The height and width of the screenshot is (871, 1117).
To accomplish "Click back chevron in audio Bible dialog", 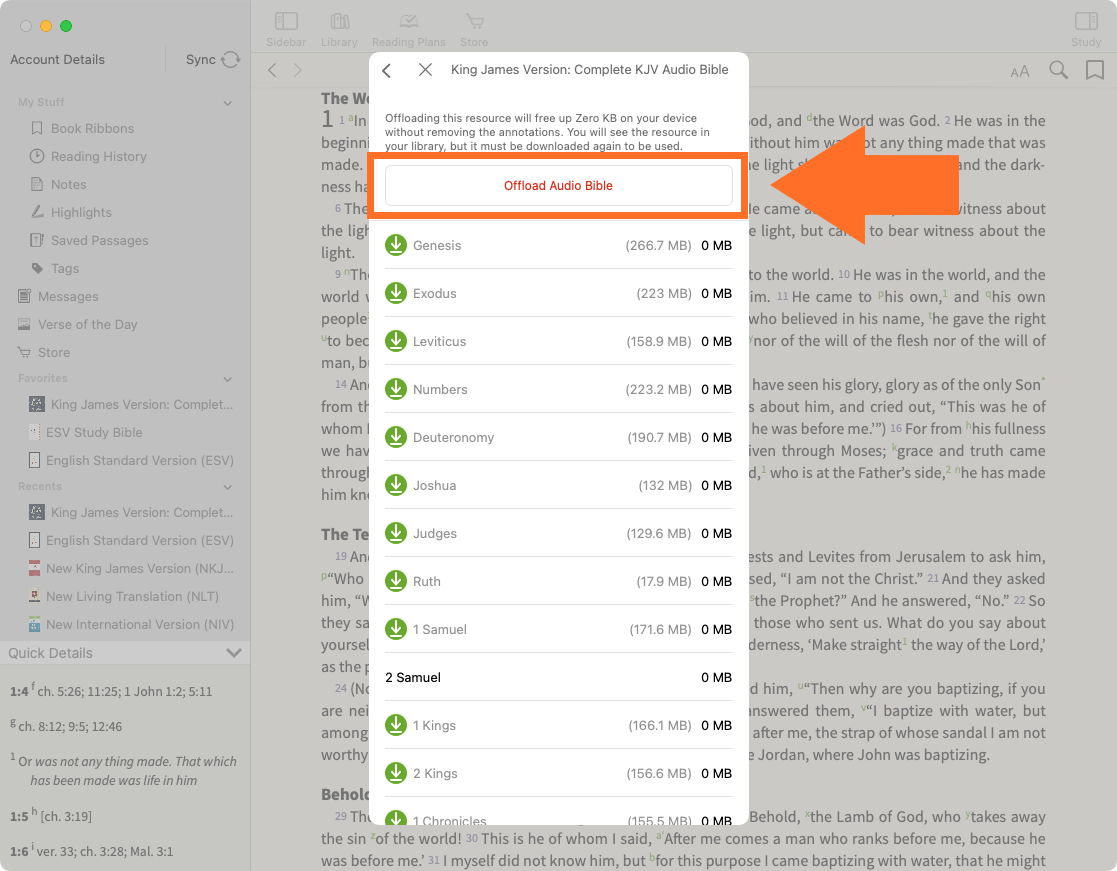I will point(387,70).
